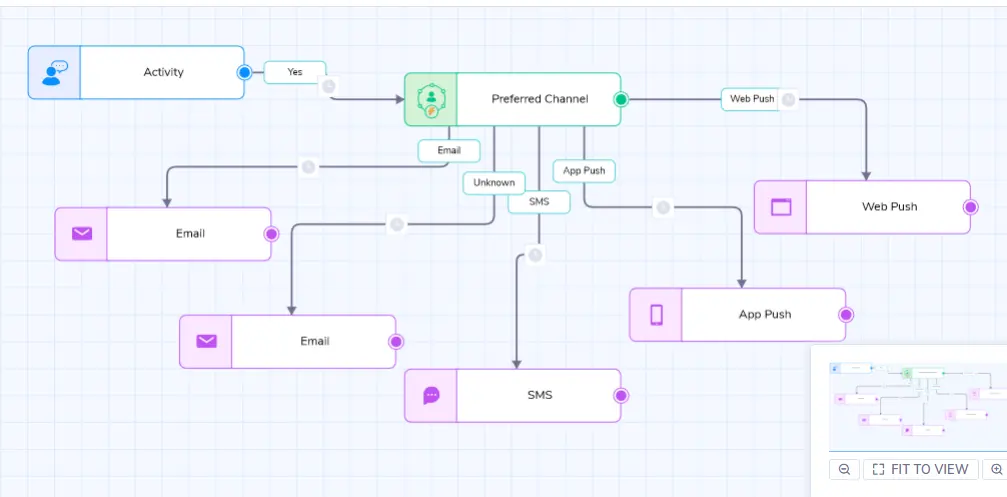Select the App Push node
1007x497 pixels.
(737, 315)
